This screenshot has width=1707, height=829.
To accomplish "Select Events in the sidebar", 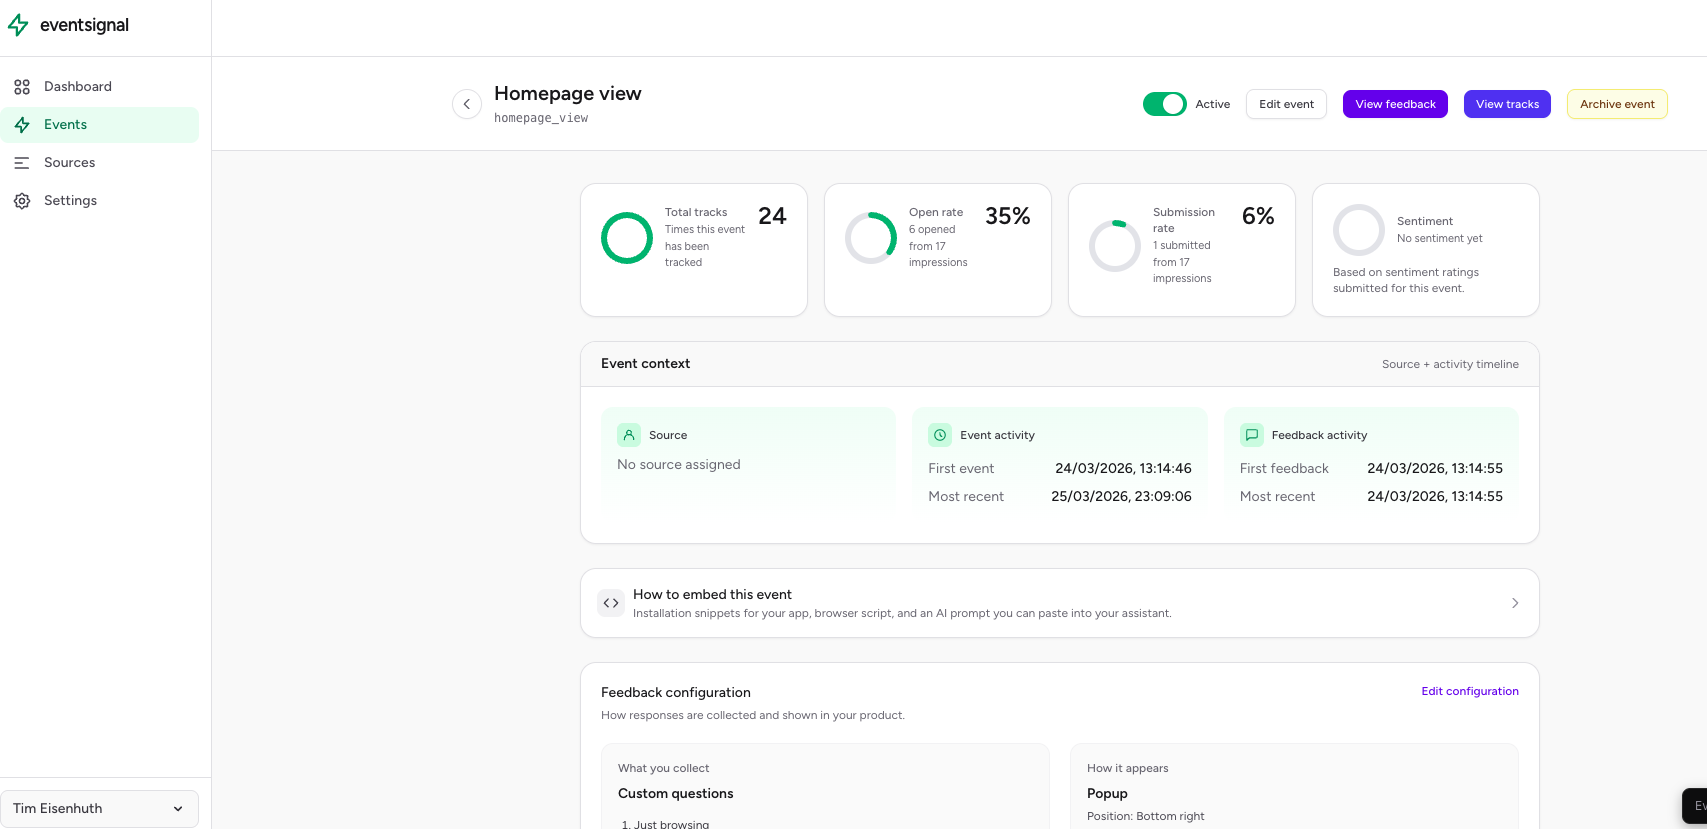I will click(100, 125).
